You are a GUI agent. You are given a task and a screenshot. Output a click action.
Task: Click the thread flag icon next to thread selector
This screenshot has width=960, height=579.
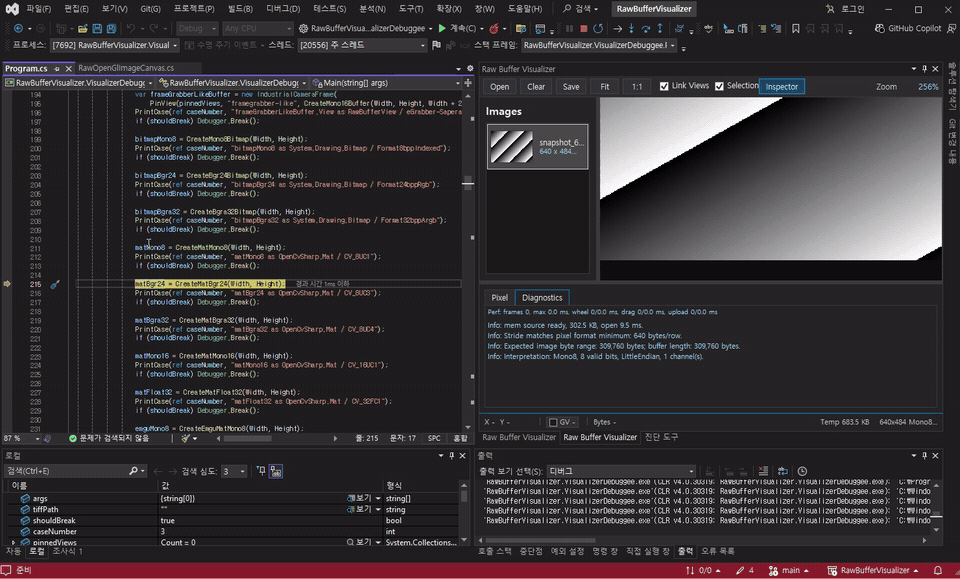pos(436,45)
